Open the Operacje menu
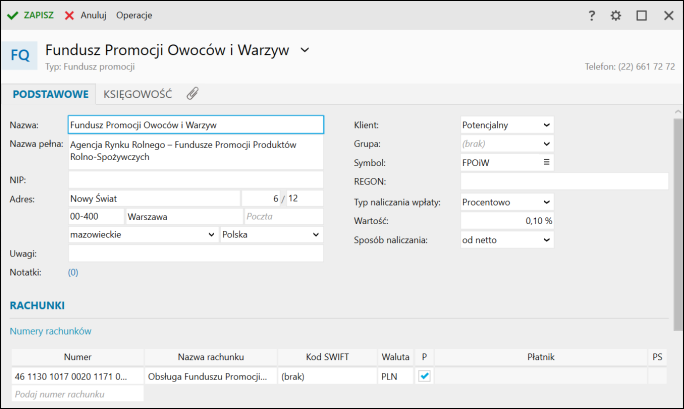Viewport: 684px width, 409px height. [x=134, y=16]
